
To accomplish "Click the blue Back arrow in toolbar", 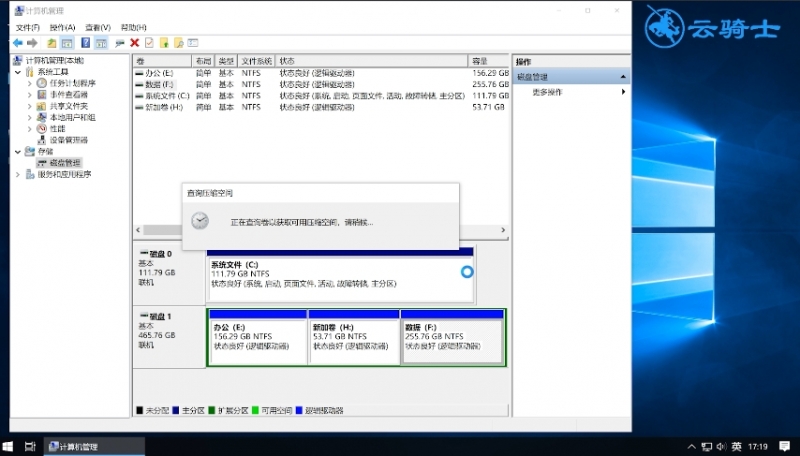I will click(18, 43).
